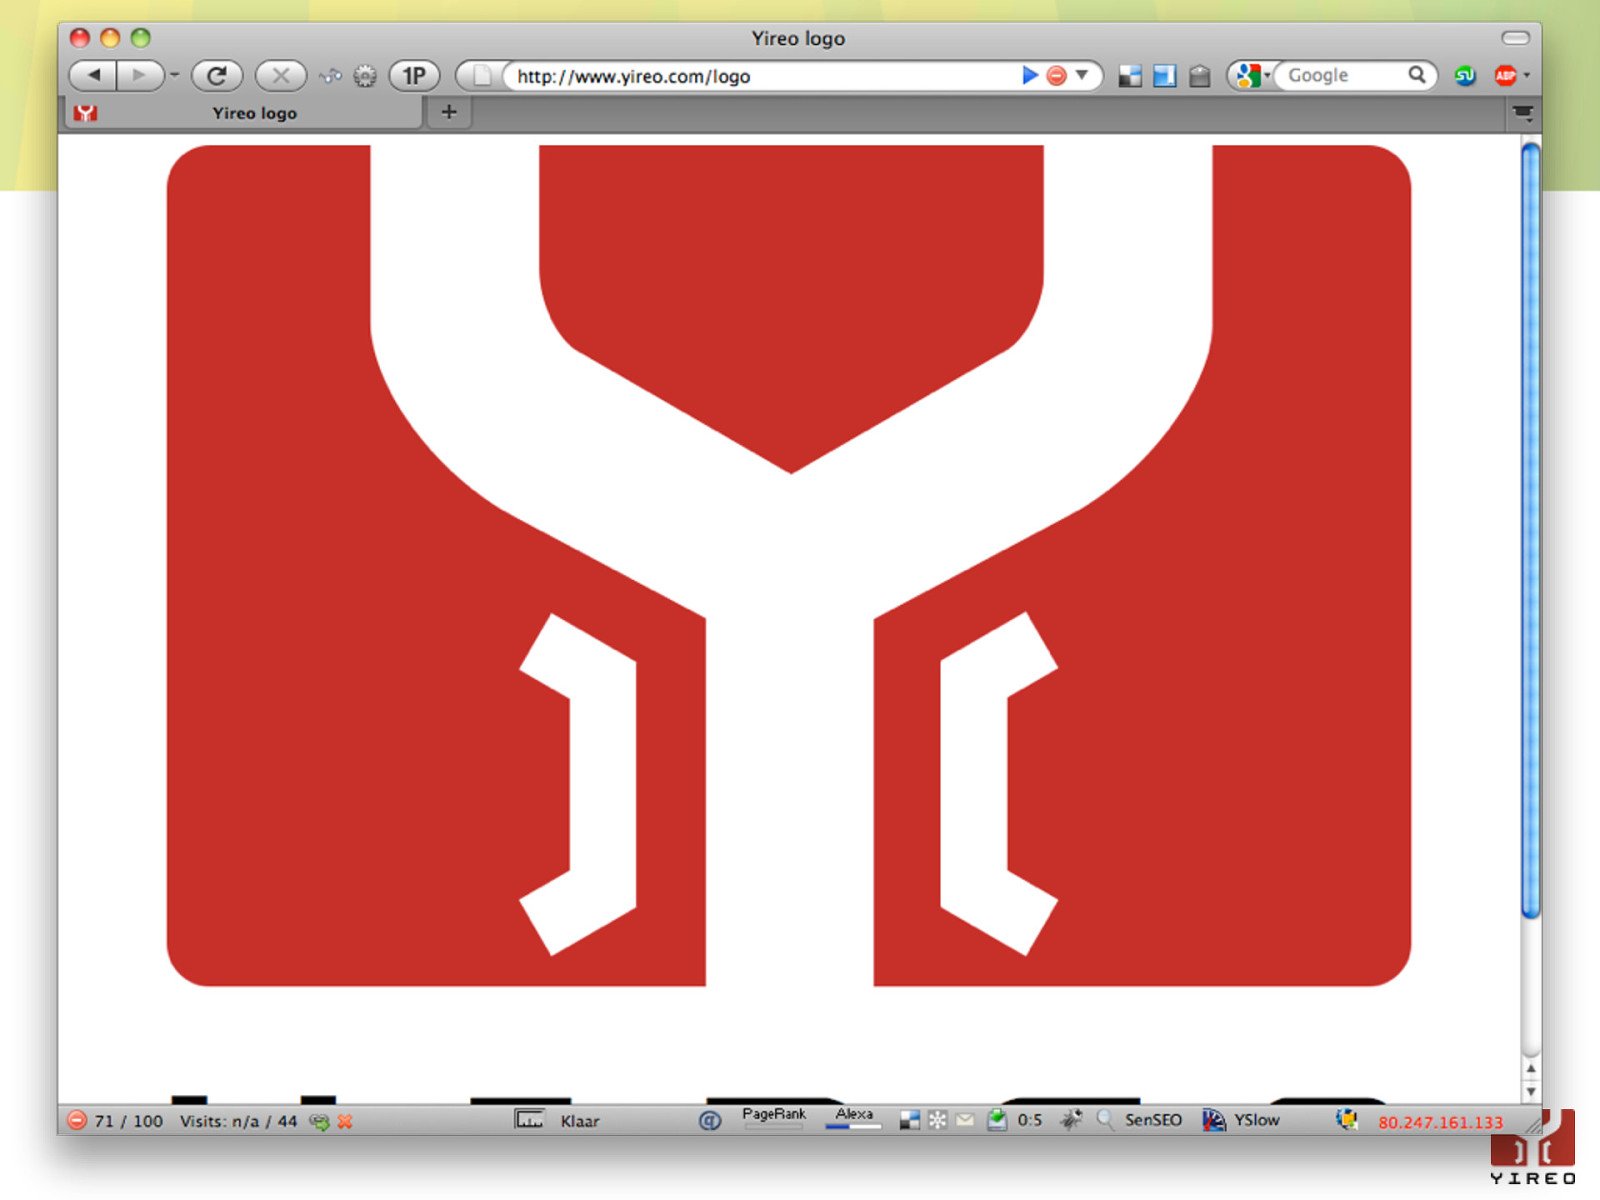Click the scrollbar up arrow
This screenshot has height=1200, width=1600.
pos(1531,1068)
